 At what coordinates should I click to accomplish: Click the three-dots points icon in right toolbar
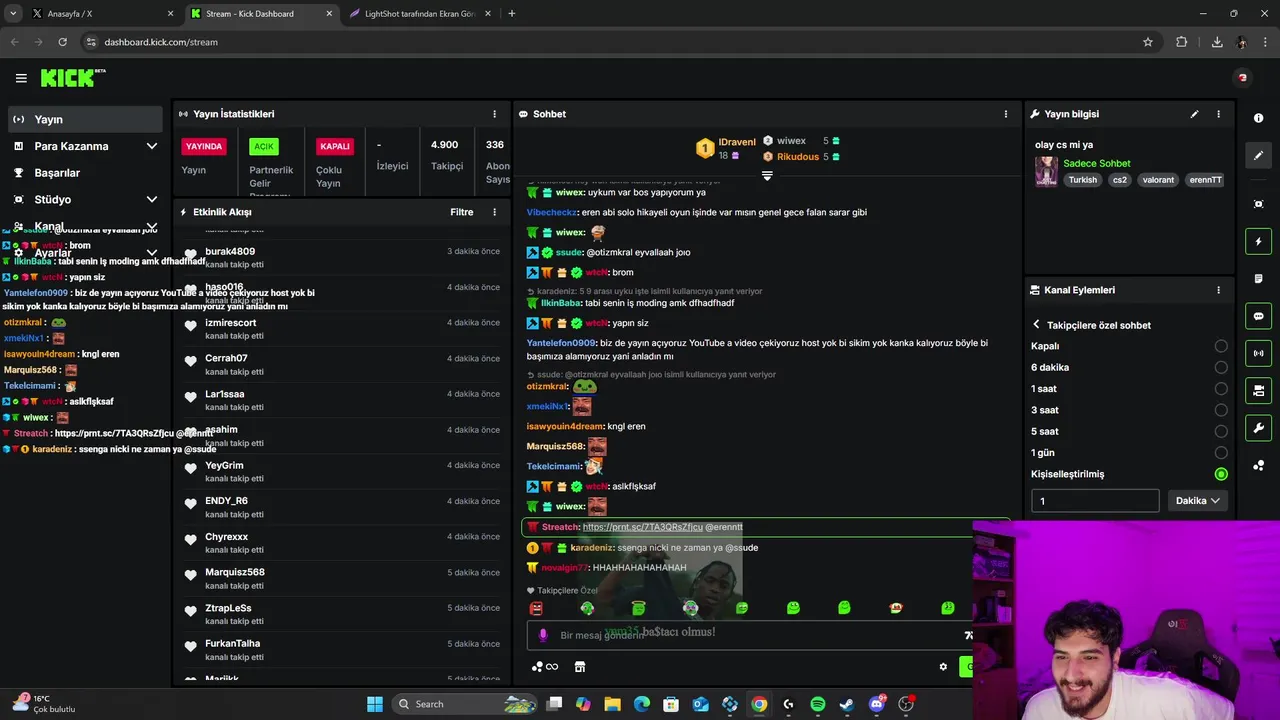(1258, 465)
